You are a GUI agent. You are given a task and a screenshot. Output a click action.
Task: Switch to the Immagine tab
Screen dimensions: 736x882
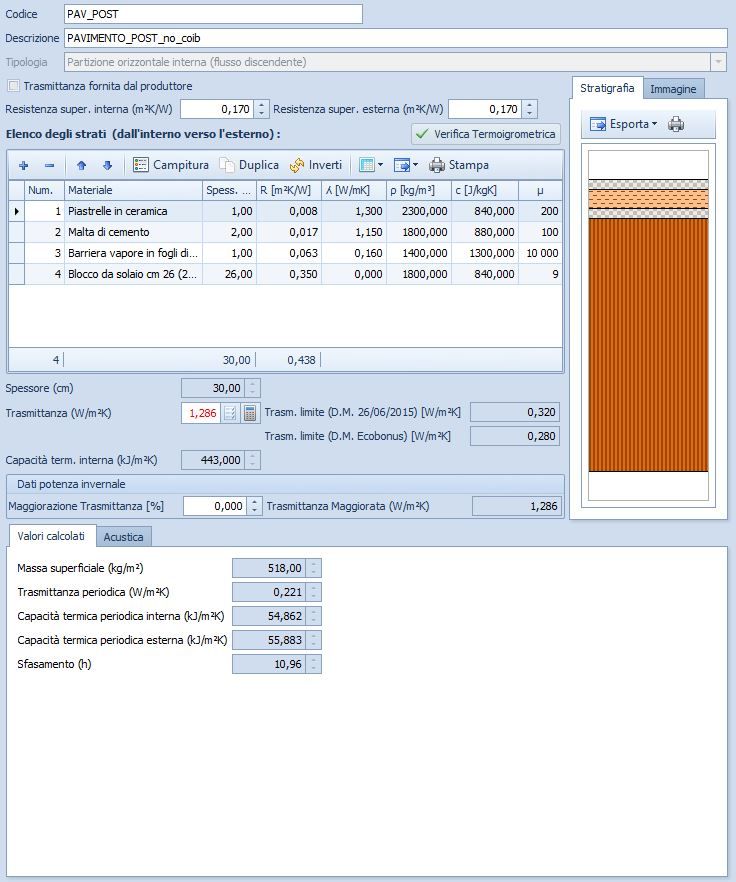coord(673,89)
